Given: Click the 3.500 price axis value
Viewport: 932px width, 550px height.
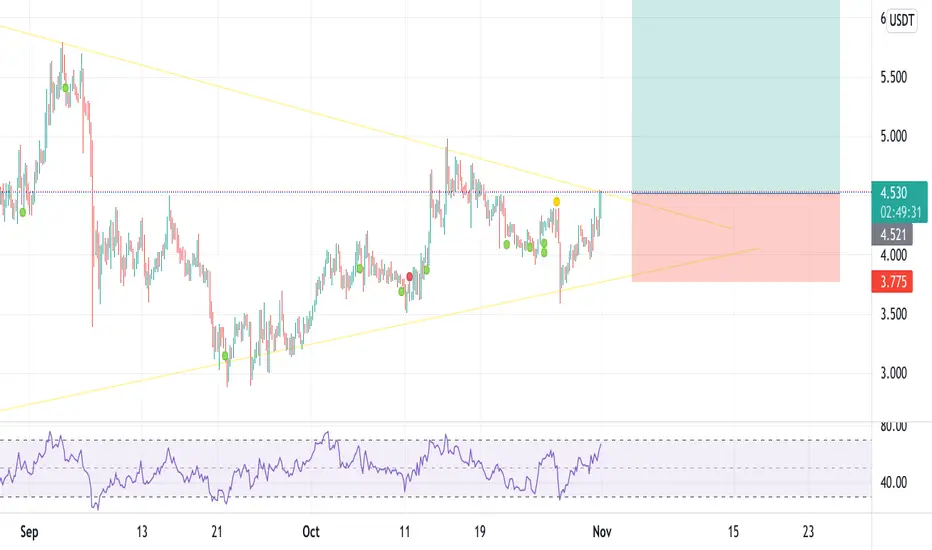Looking at the screenshot, I should coord(893,314).
